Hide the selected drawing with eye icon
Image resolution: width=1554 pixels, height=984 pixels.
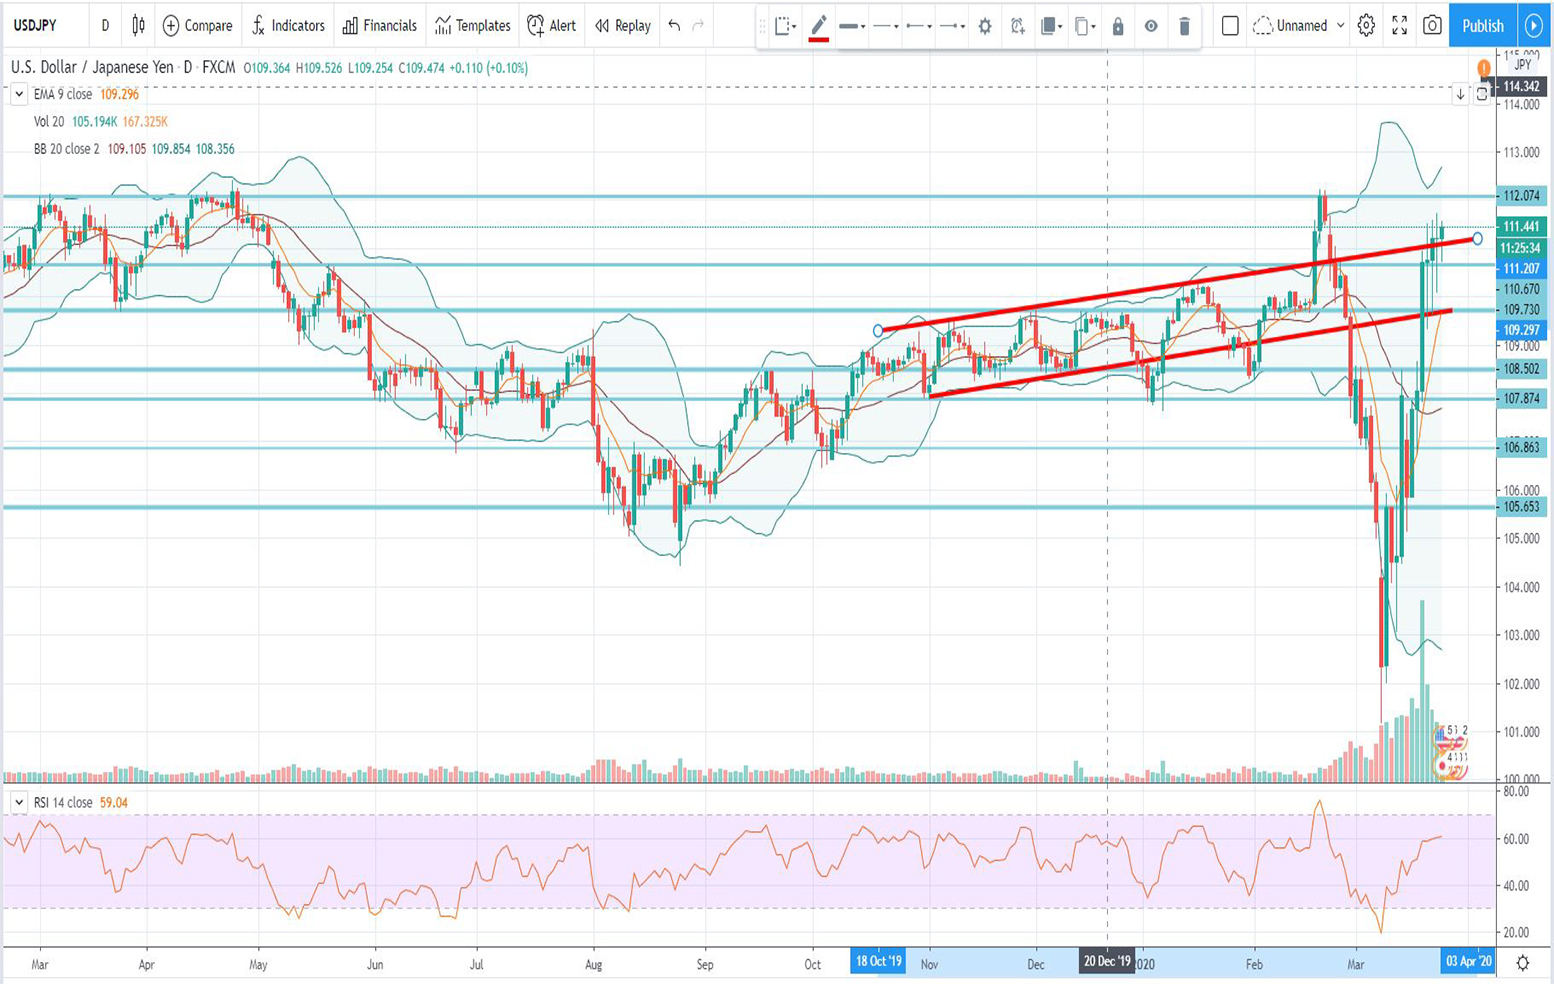point(1151,26)
